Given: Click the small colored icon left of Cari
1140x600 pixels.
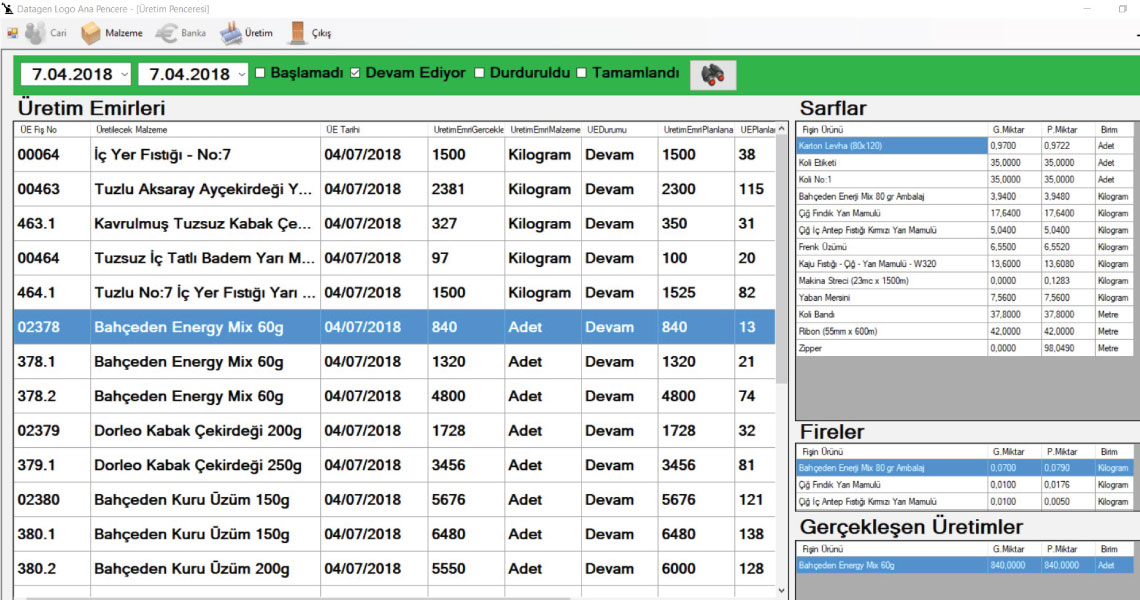Looking at the screenshot, I should click(12, 33).
